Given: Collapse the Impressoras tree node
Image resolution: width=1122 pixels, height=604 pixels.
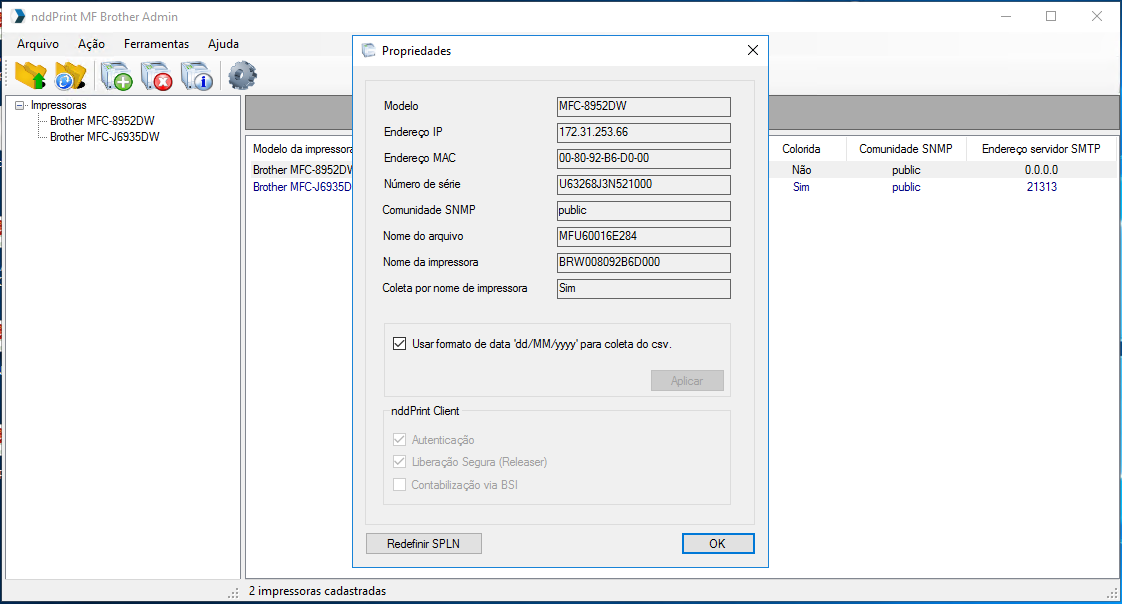Looking at the screenshot, I should (x=20, y=105).
